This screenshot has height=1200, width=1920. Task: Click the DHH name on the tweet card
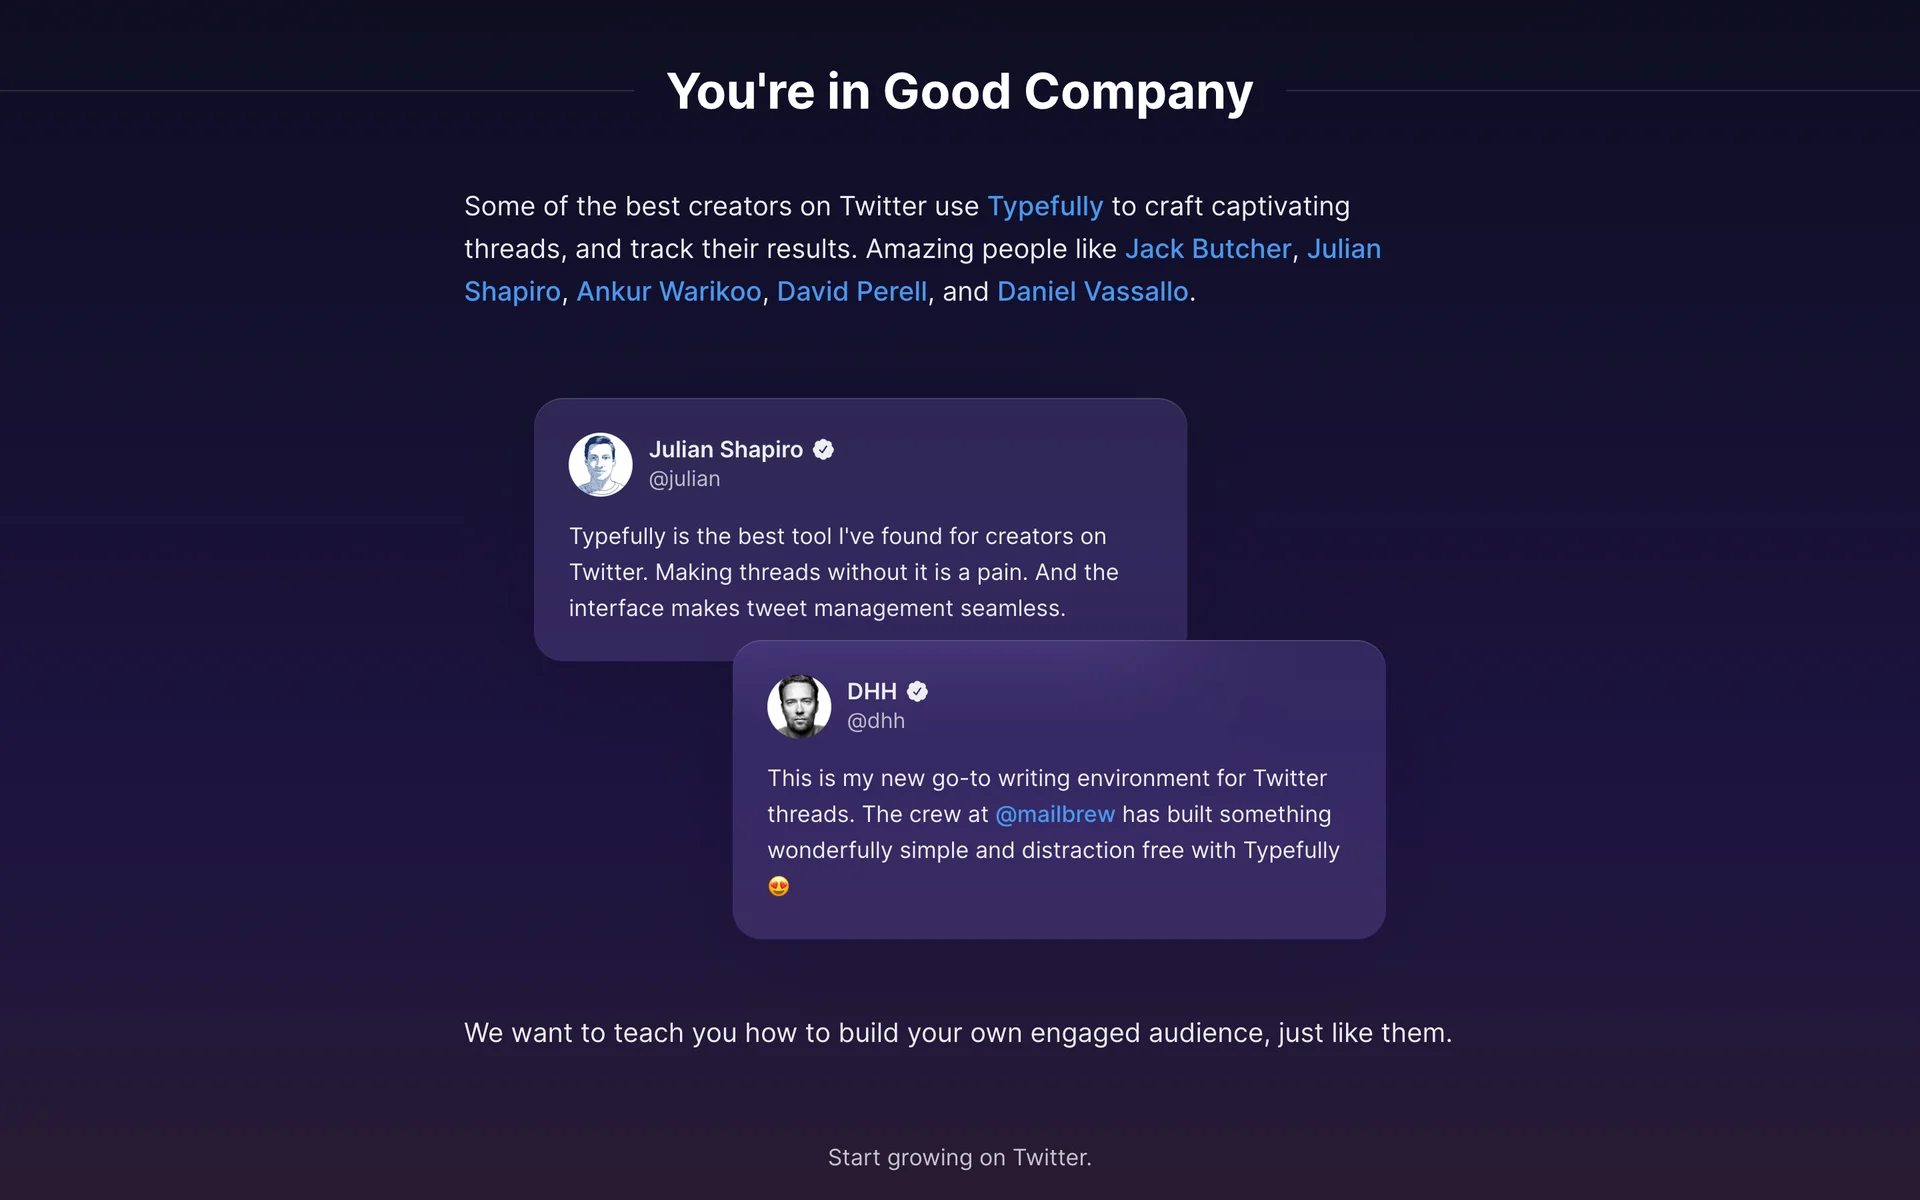coord(871,692)
